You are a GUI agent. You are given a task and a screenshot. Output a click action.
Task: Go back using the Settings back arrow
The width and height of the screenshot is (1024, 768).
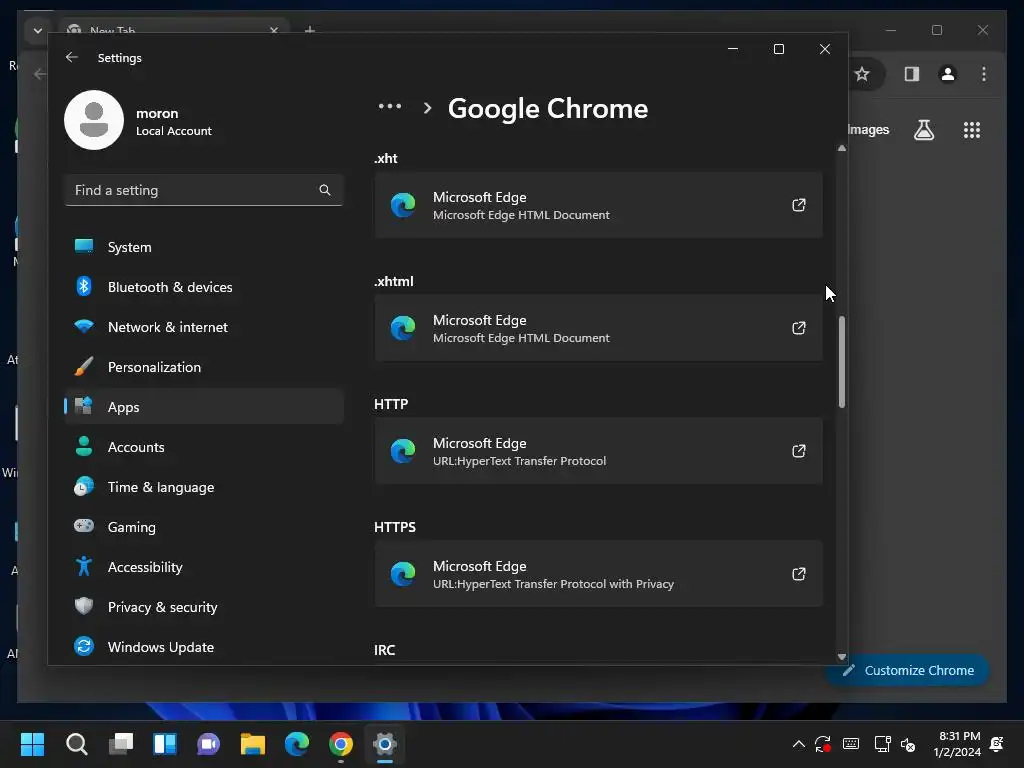tap(72, 57)
